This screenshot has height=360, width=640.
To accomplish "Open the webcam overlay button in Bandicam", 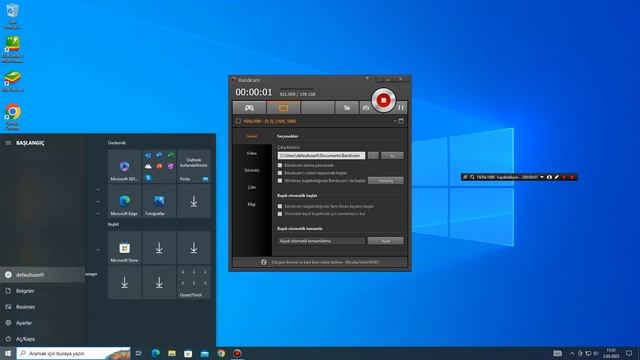I will [347, 108].
